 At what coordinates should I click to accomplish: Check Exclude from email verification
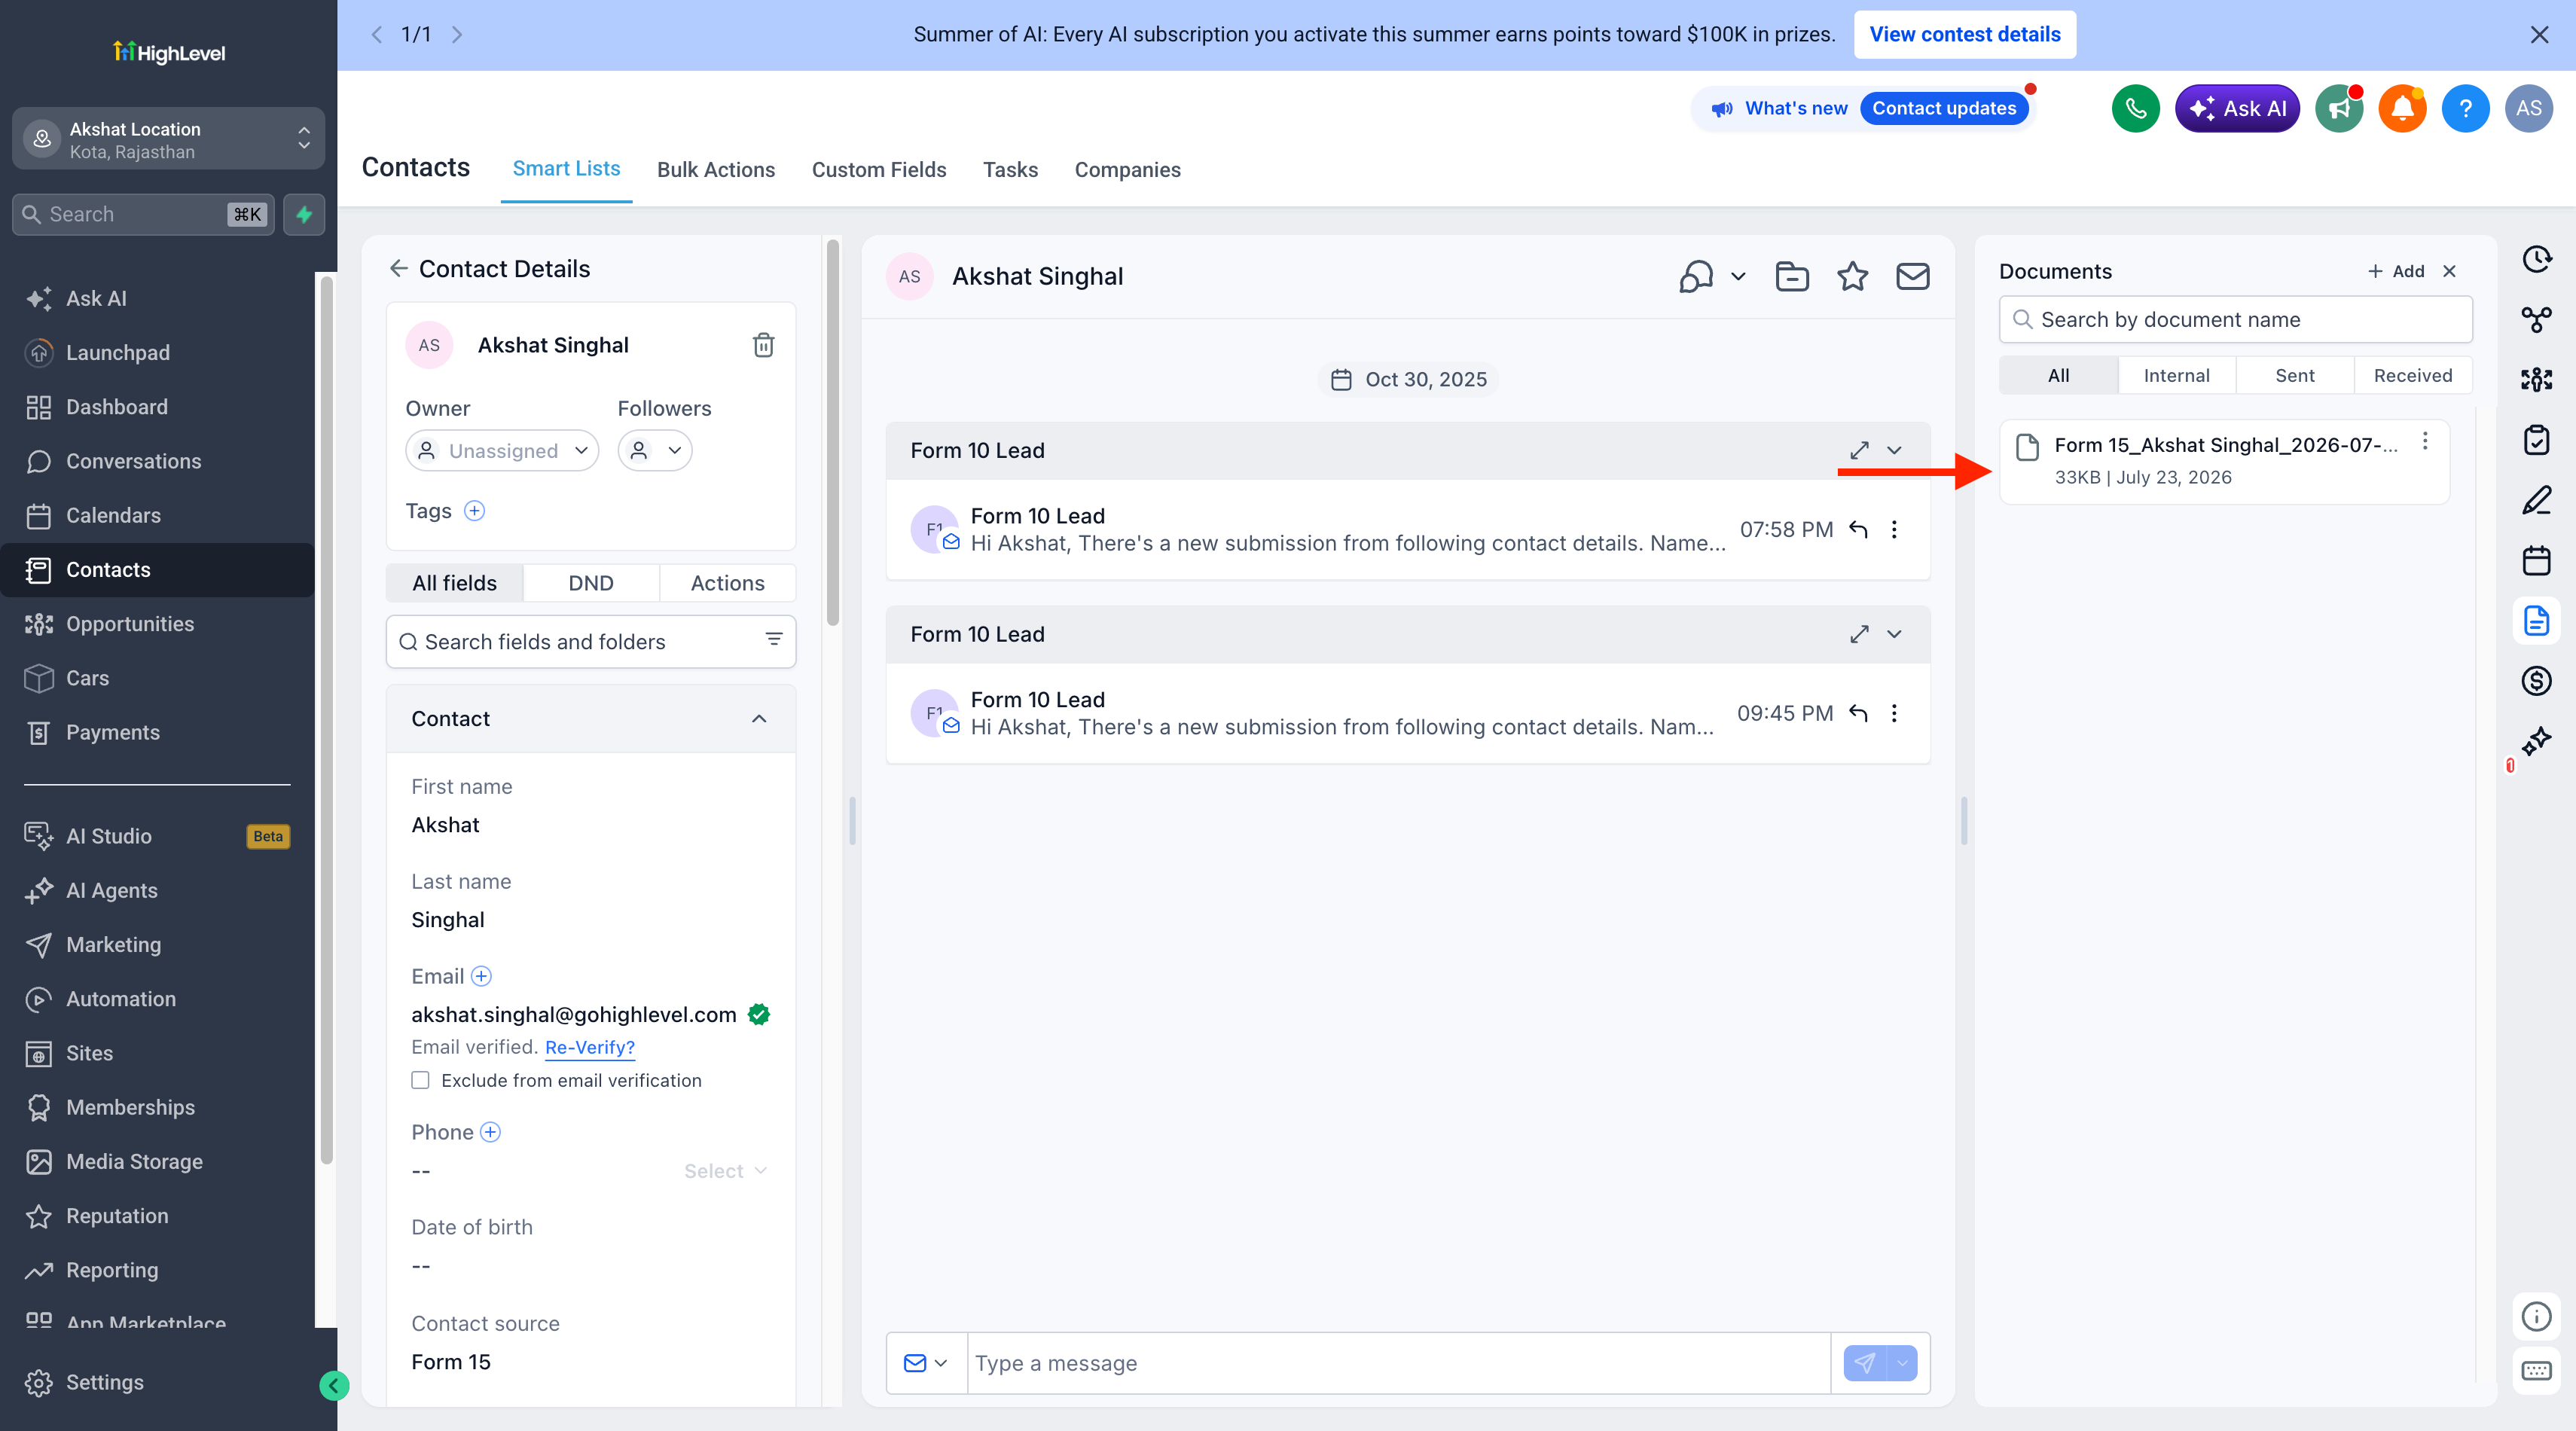click(420, 1080)
